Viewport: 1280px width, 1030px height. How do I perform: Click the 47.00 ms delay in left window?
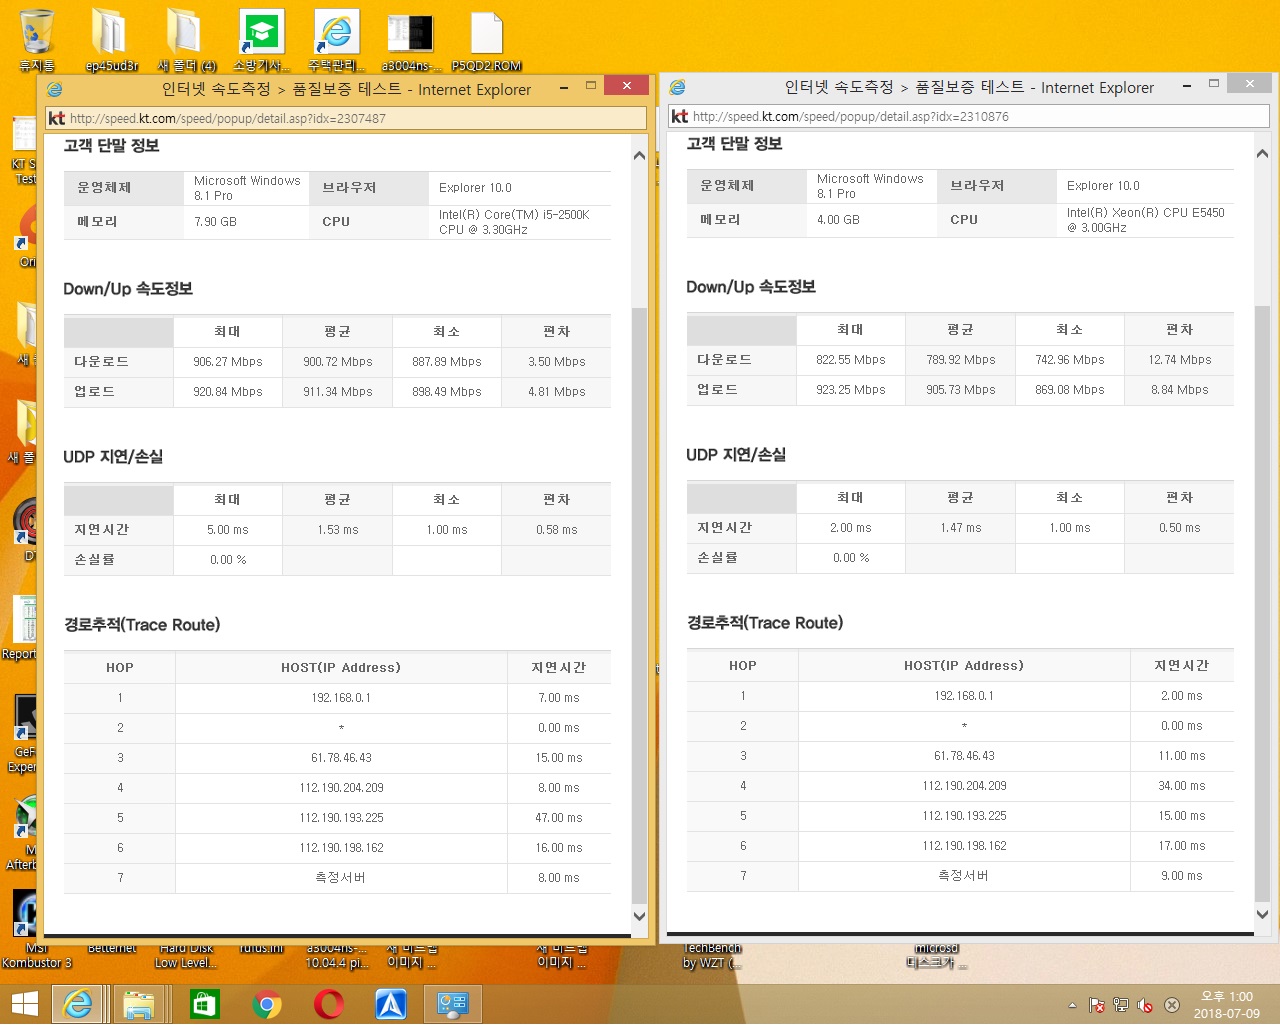coord(559,818)
